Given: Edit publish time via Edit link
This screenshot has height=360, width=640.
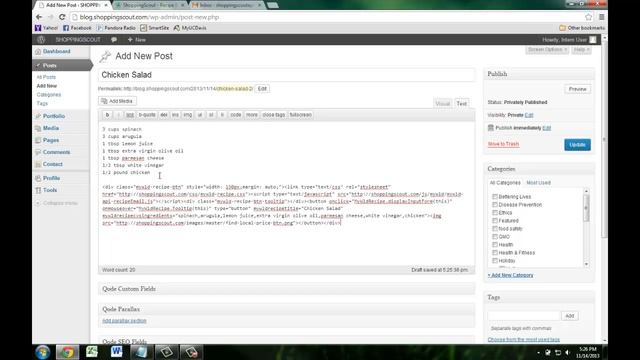Looking at the screenshot, I should tap(547, 128).
